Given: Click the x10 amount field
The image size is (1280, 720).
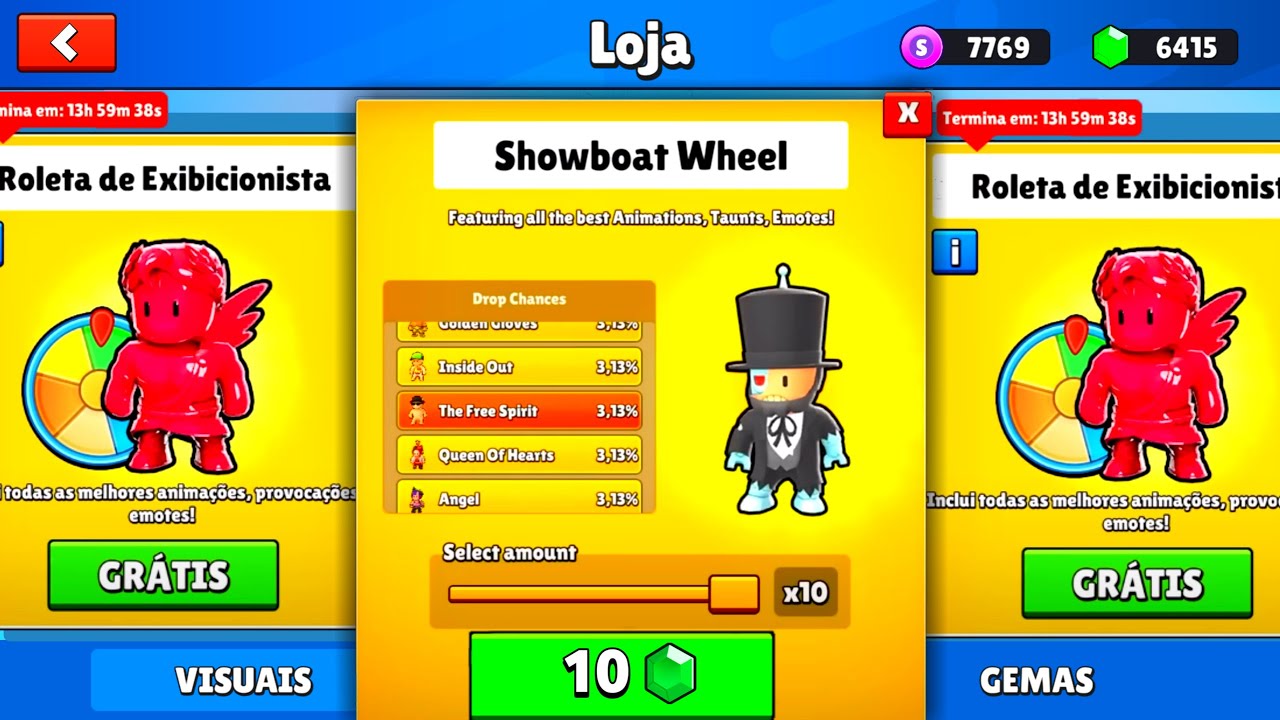Looking at the screenshot, I should 805,592.
